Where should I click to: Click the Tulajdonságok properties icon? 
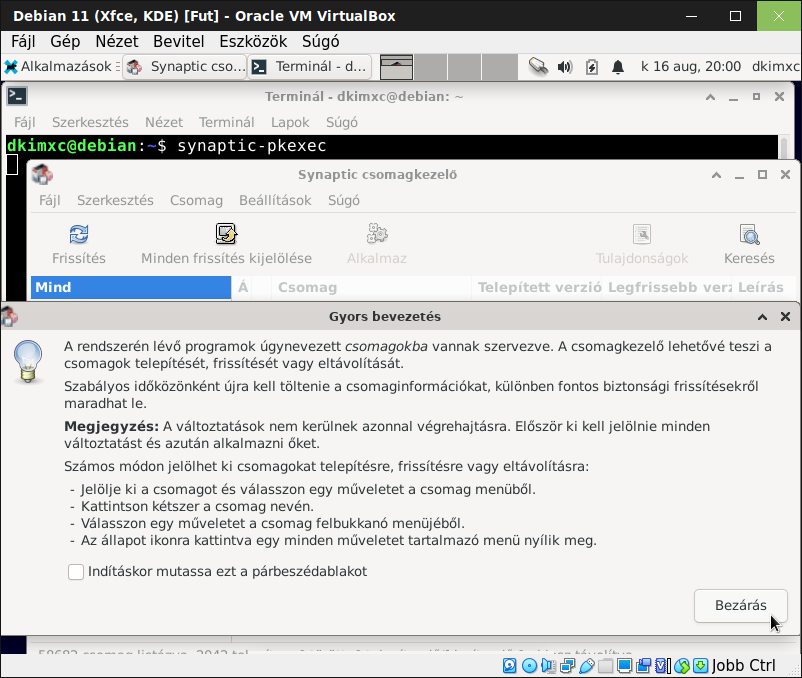[x=642, y=234]
